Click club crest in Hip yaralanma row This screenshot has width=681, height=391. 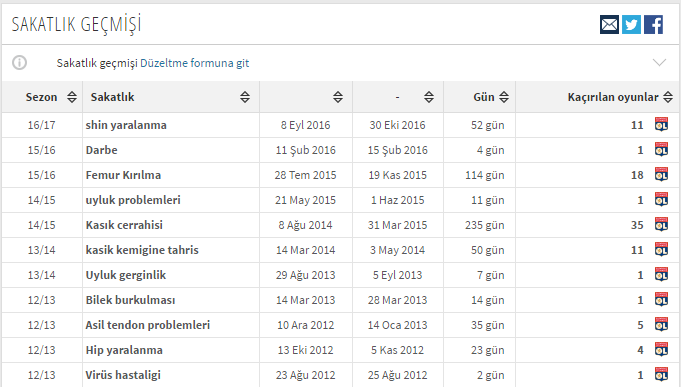pyautogui.click(x=661, y=350)
